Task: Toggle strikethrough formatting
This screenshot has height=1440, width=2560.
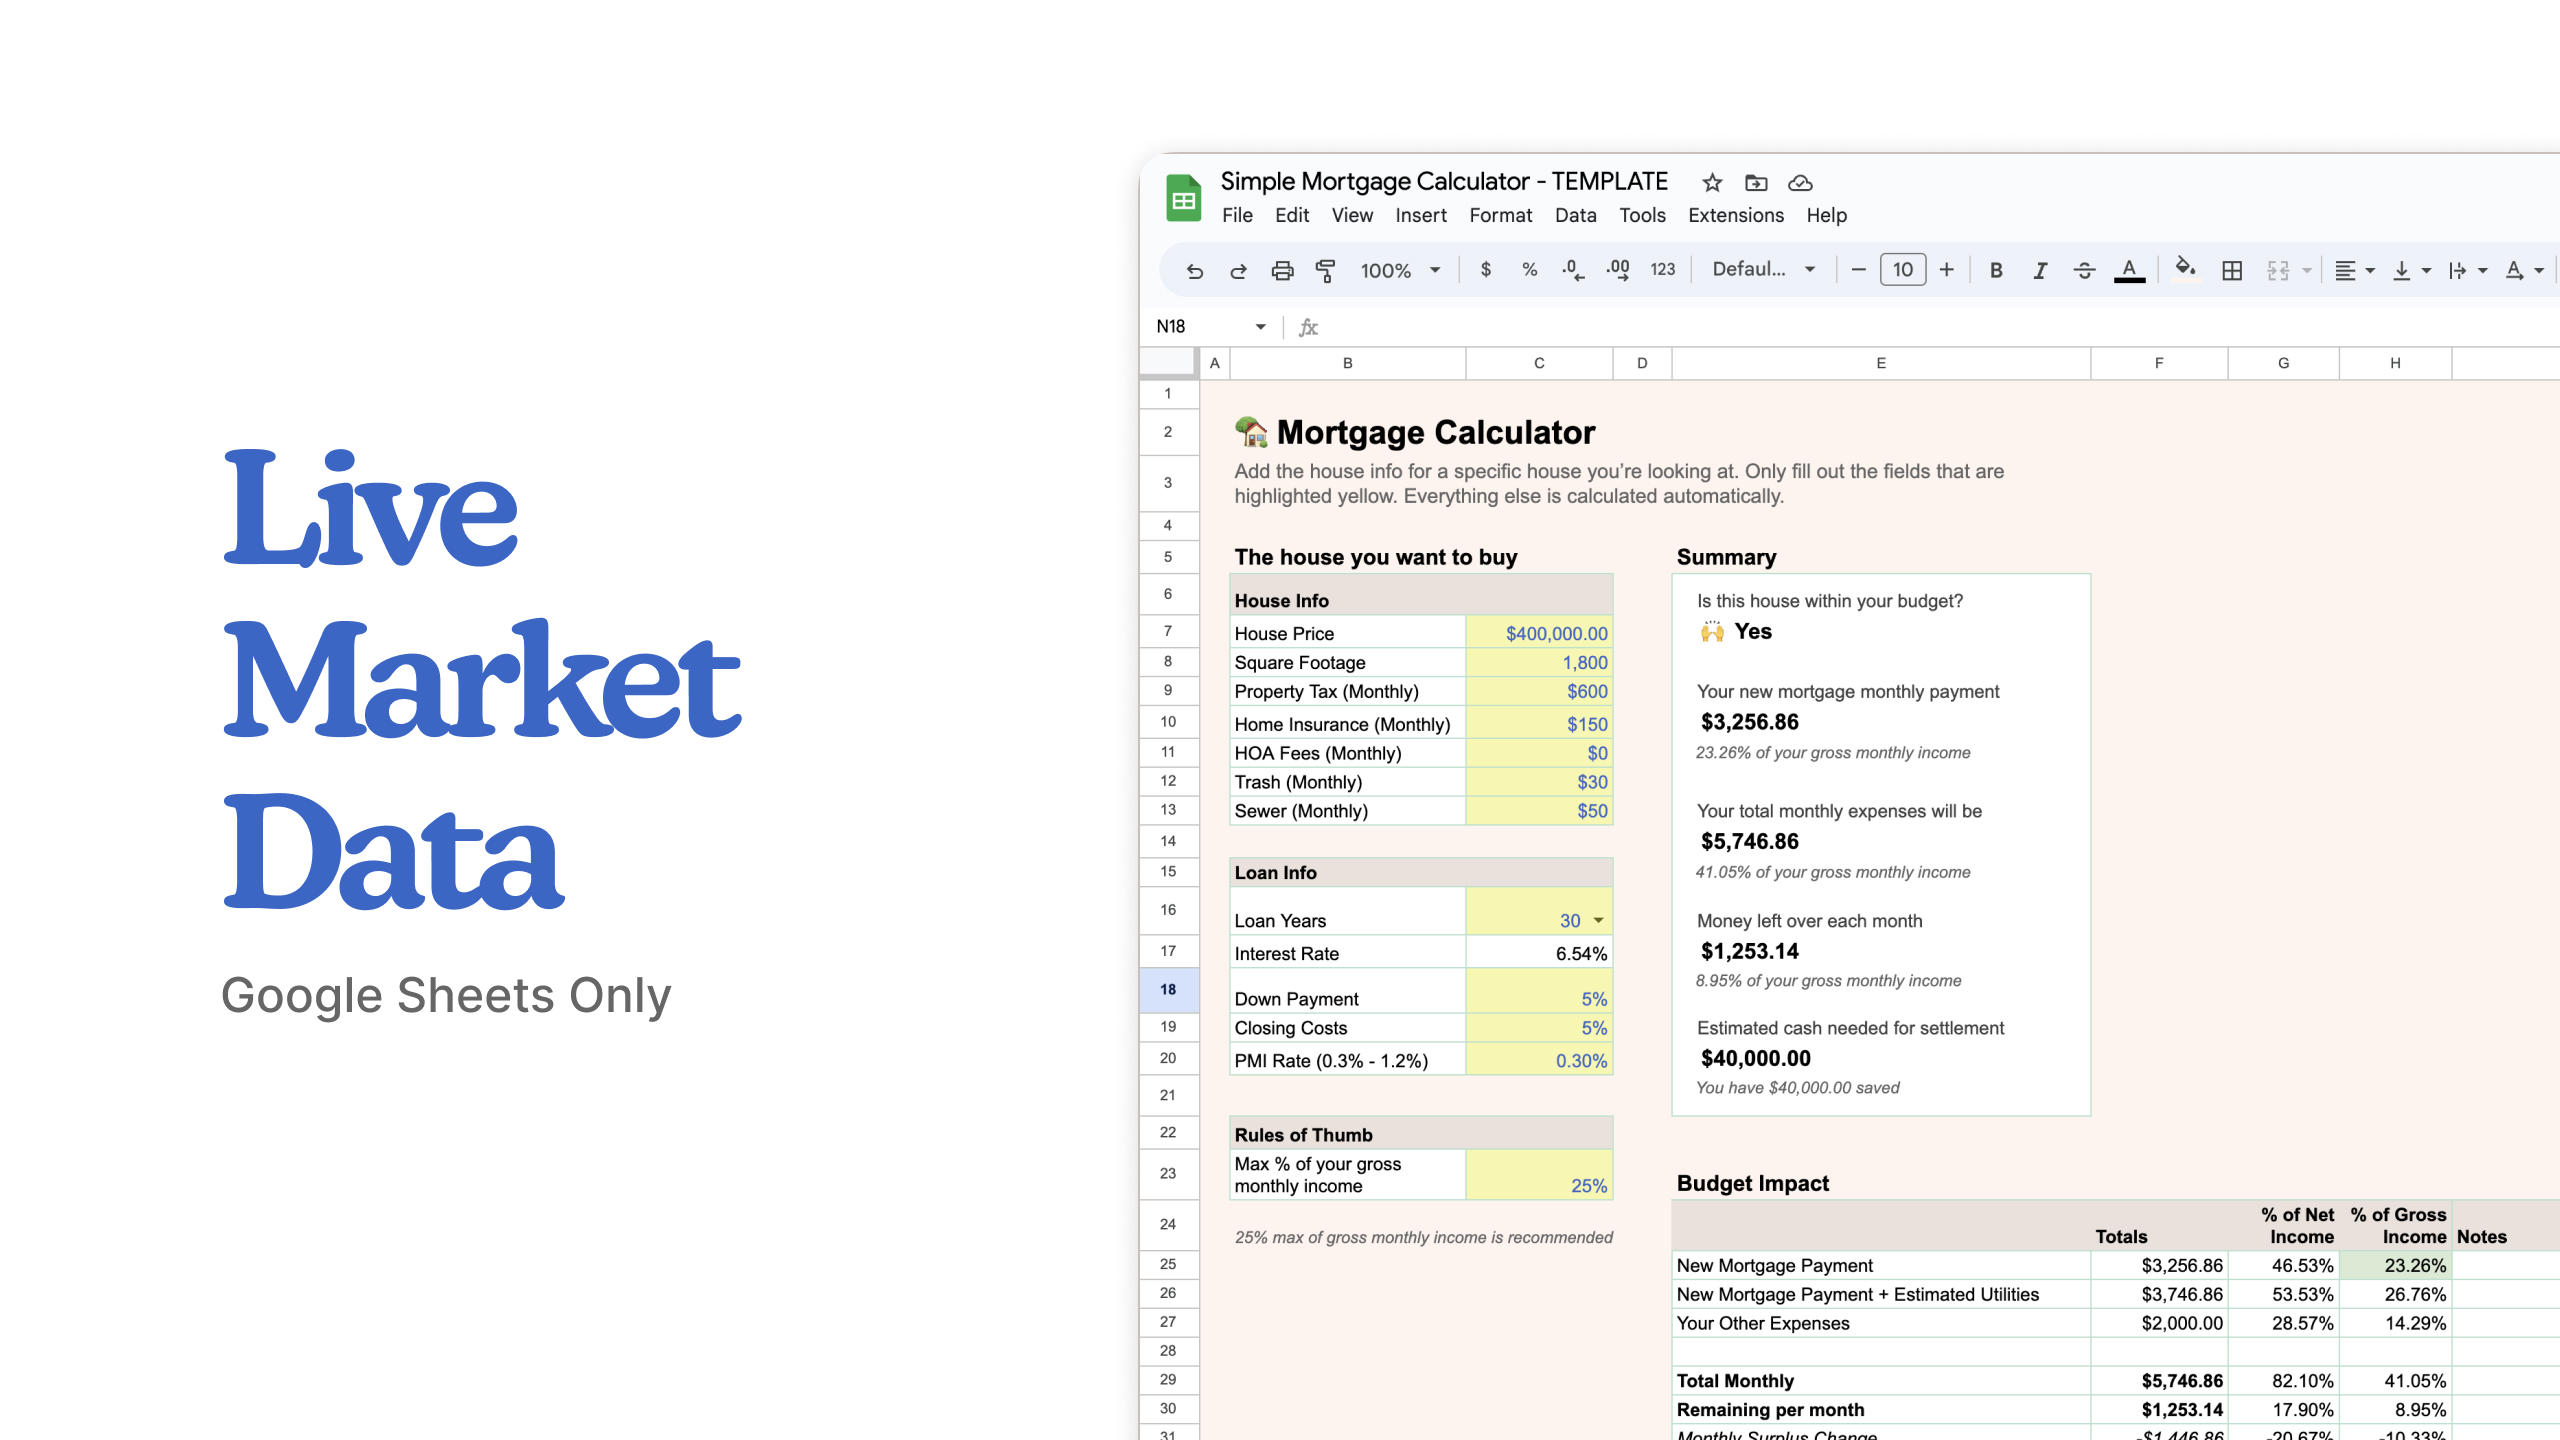Action: pyautogui.click(x=2084, y=270)
